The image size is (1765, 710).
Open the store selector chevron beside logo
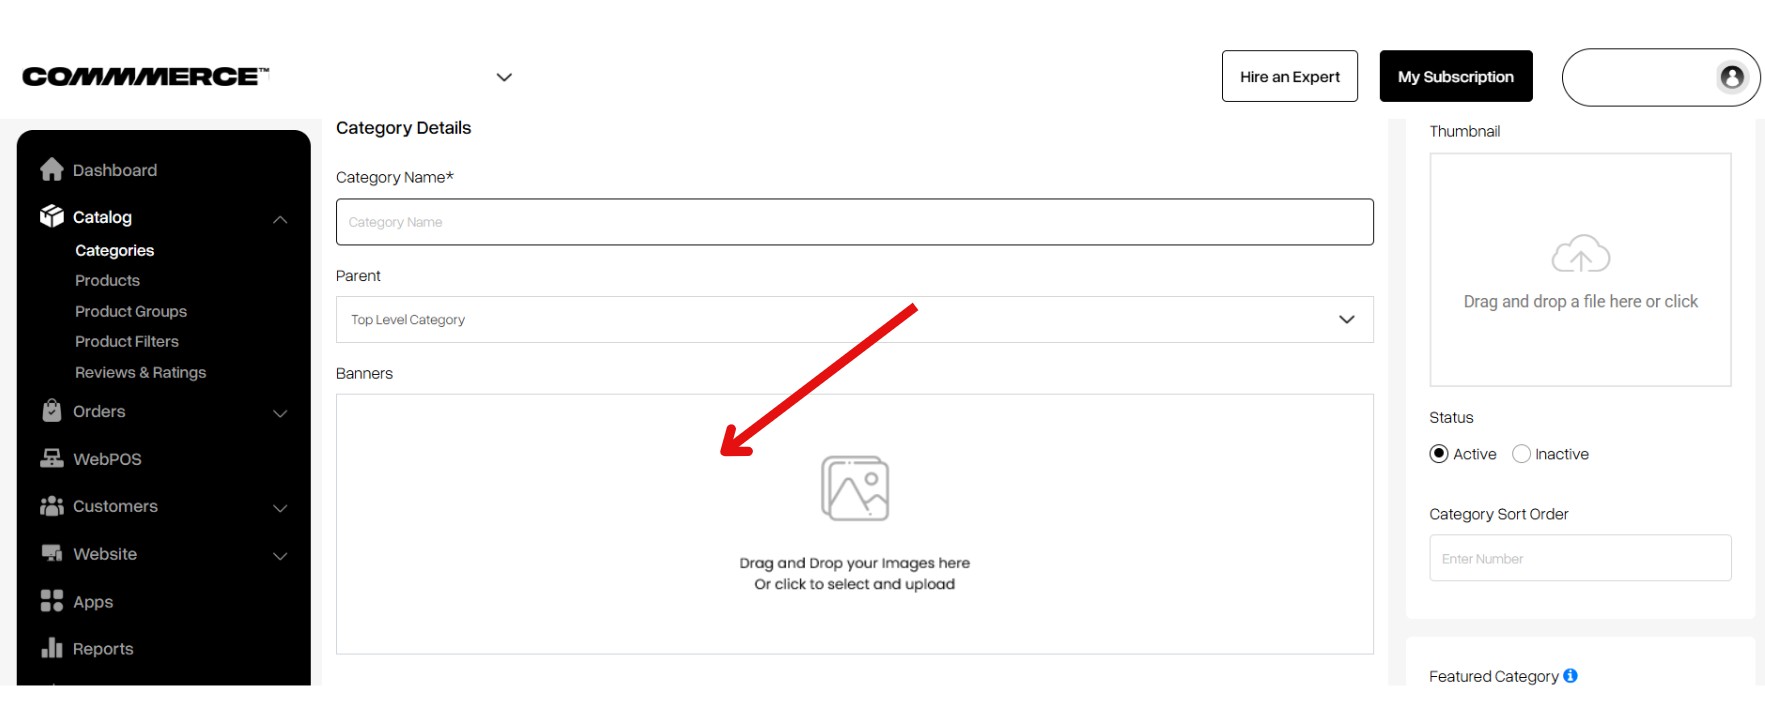(504, 77)
